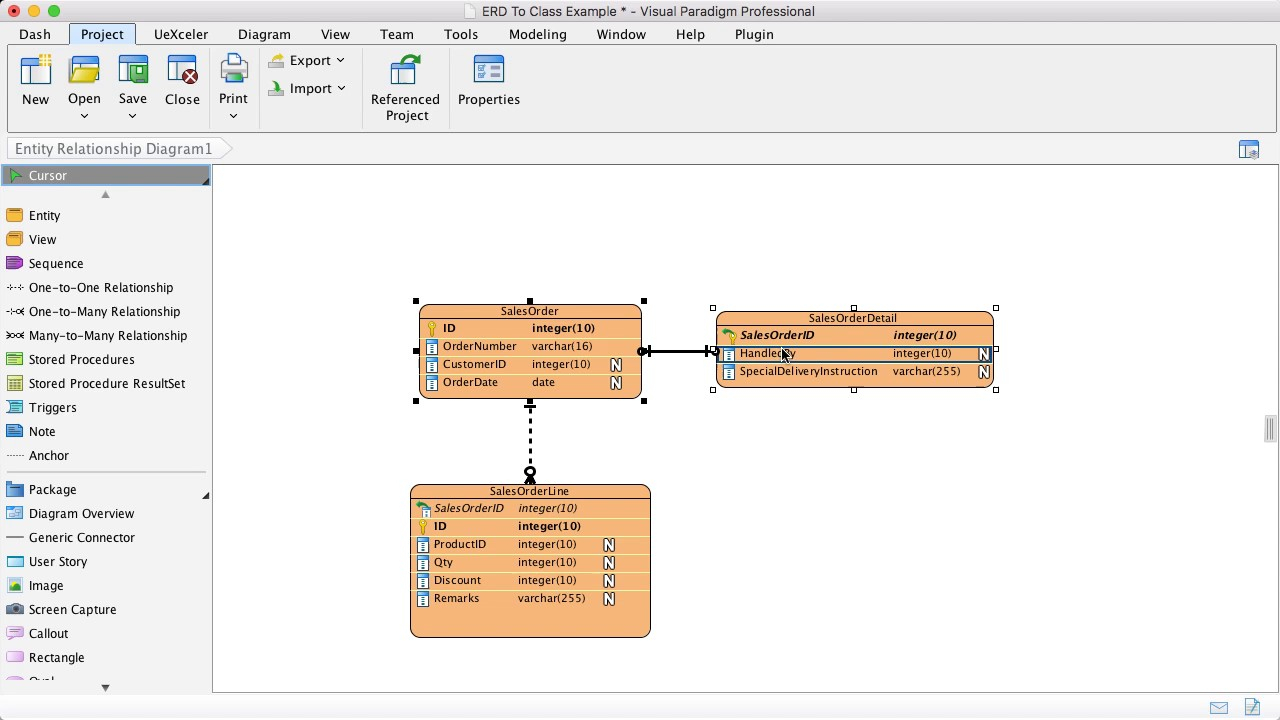Viewport: 1280px width, 720px height.
Task: Select the Triggers tool
Action: [54, 407]
